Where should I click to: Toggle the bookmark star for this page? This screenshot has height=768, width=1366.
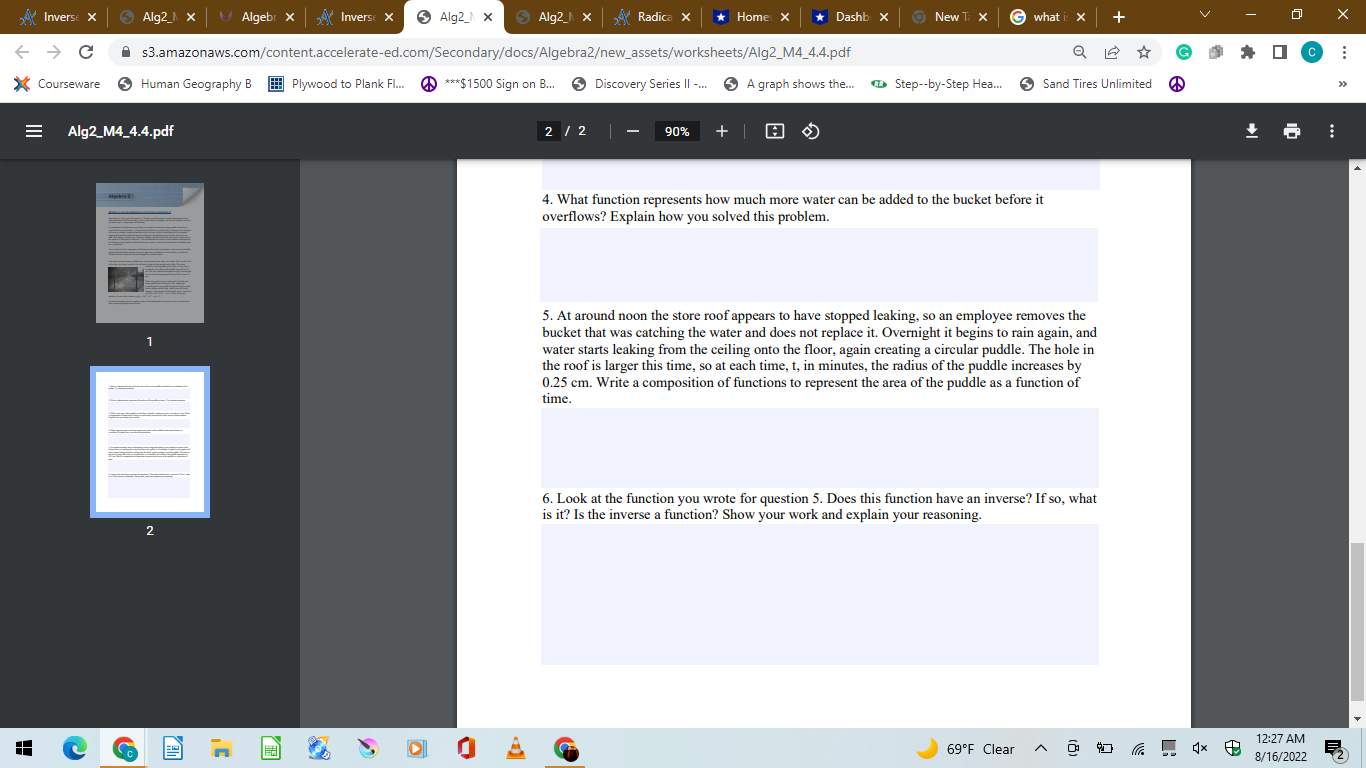click(1143, 52)
